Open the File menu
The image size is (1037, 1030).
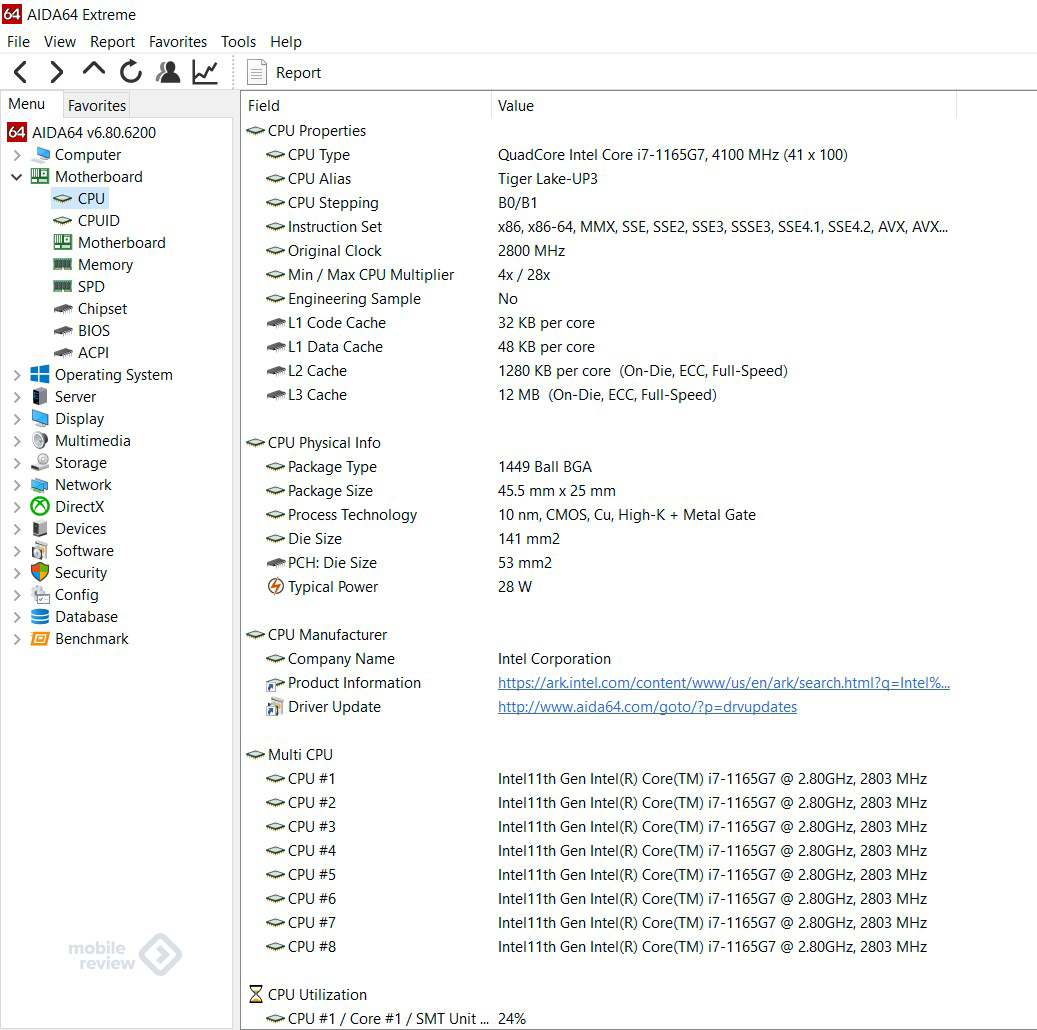tap(19, 42)
